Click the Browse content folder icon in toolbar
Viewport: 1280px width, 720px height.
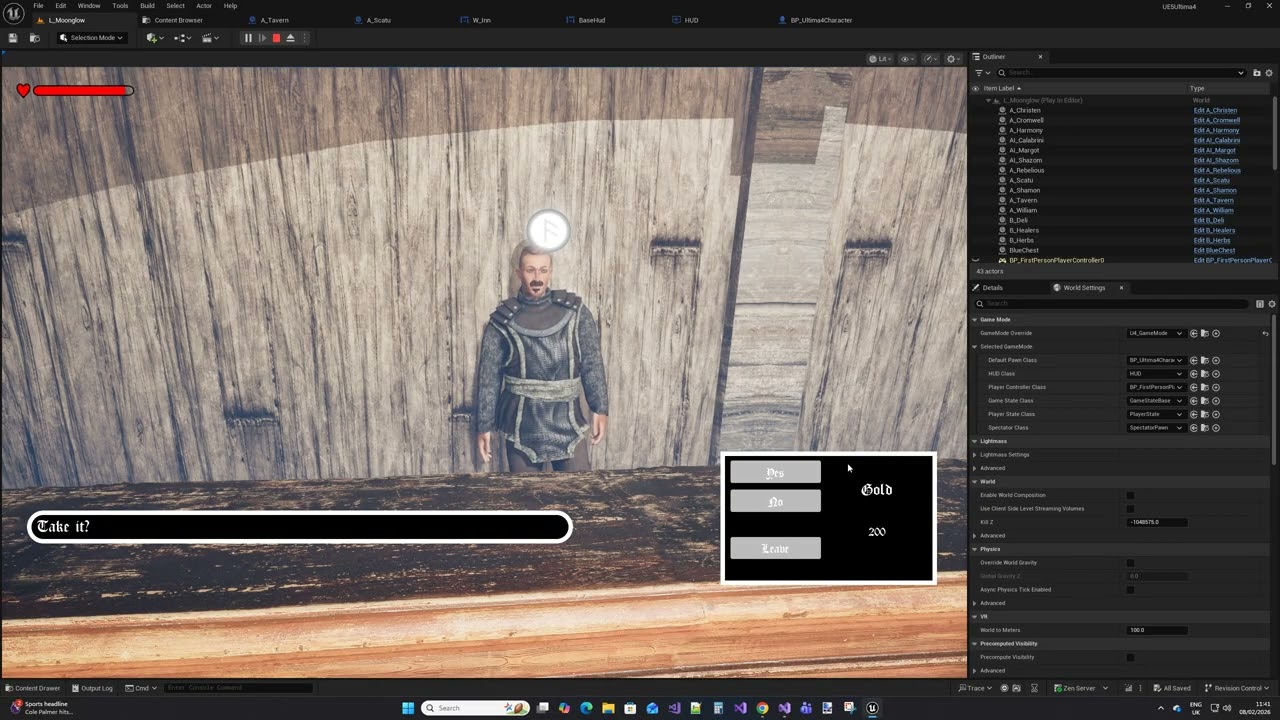[34, 38]
